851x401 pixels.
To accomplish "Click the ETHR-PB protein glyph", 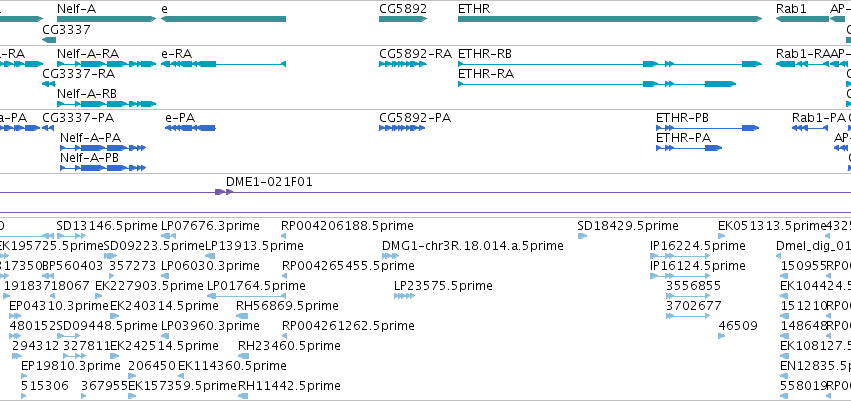I will click(708, 128).
